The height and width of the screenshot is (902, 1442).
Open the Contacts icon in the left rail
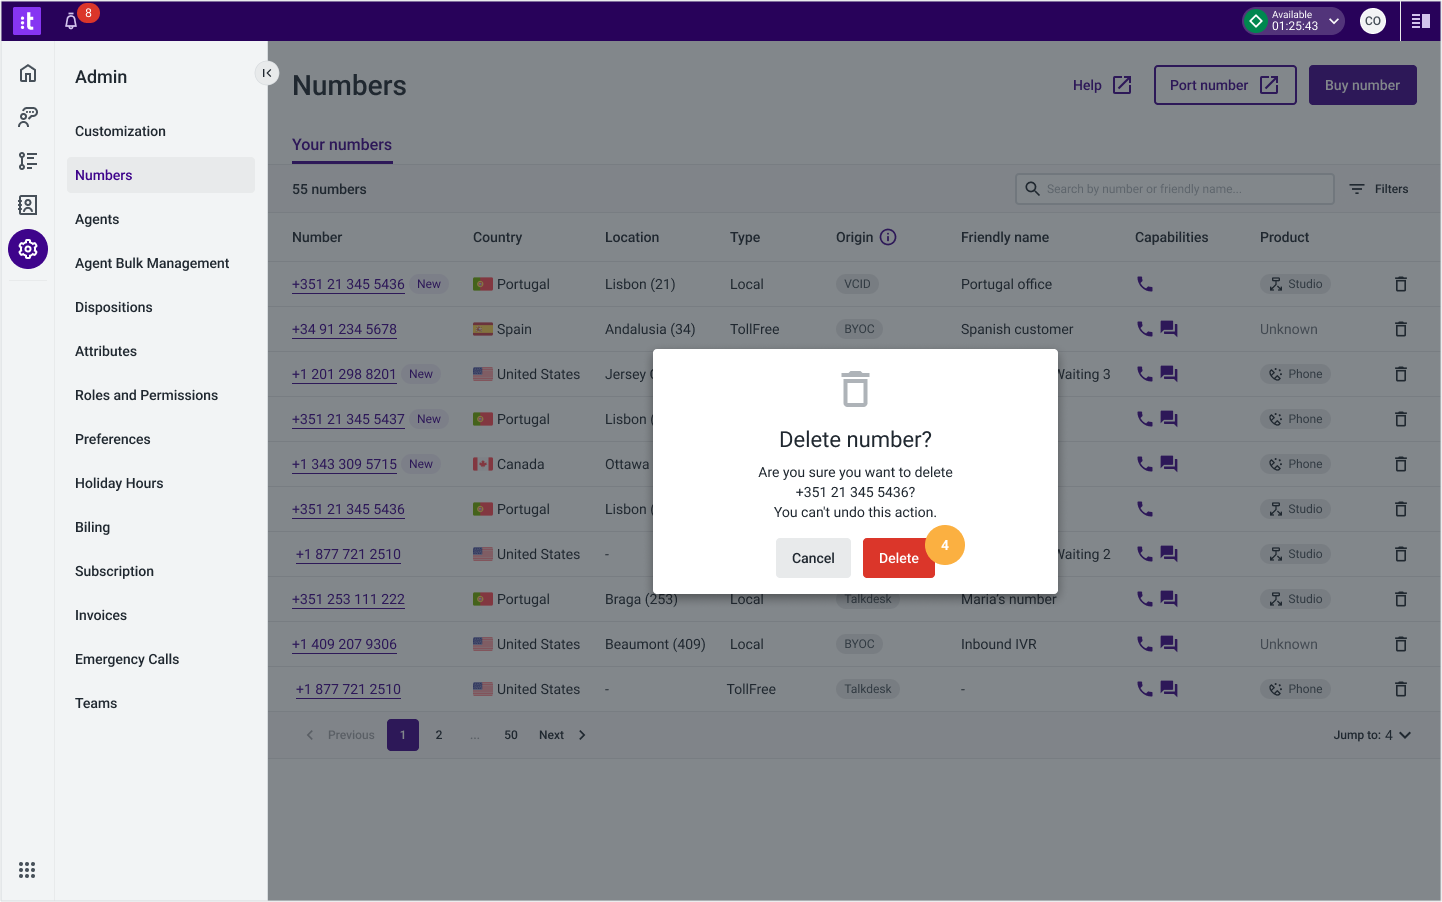[27, 205]
